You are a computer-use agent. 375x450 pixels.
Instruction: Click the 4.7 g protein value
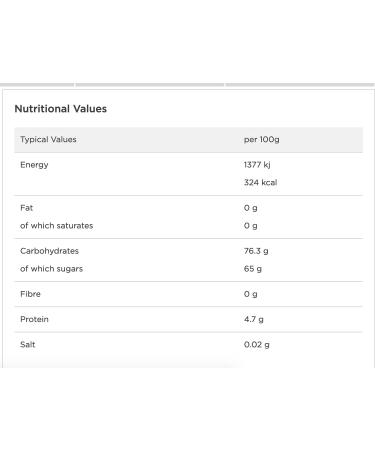254,319
